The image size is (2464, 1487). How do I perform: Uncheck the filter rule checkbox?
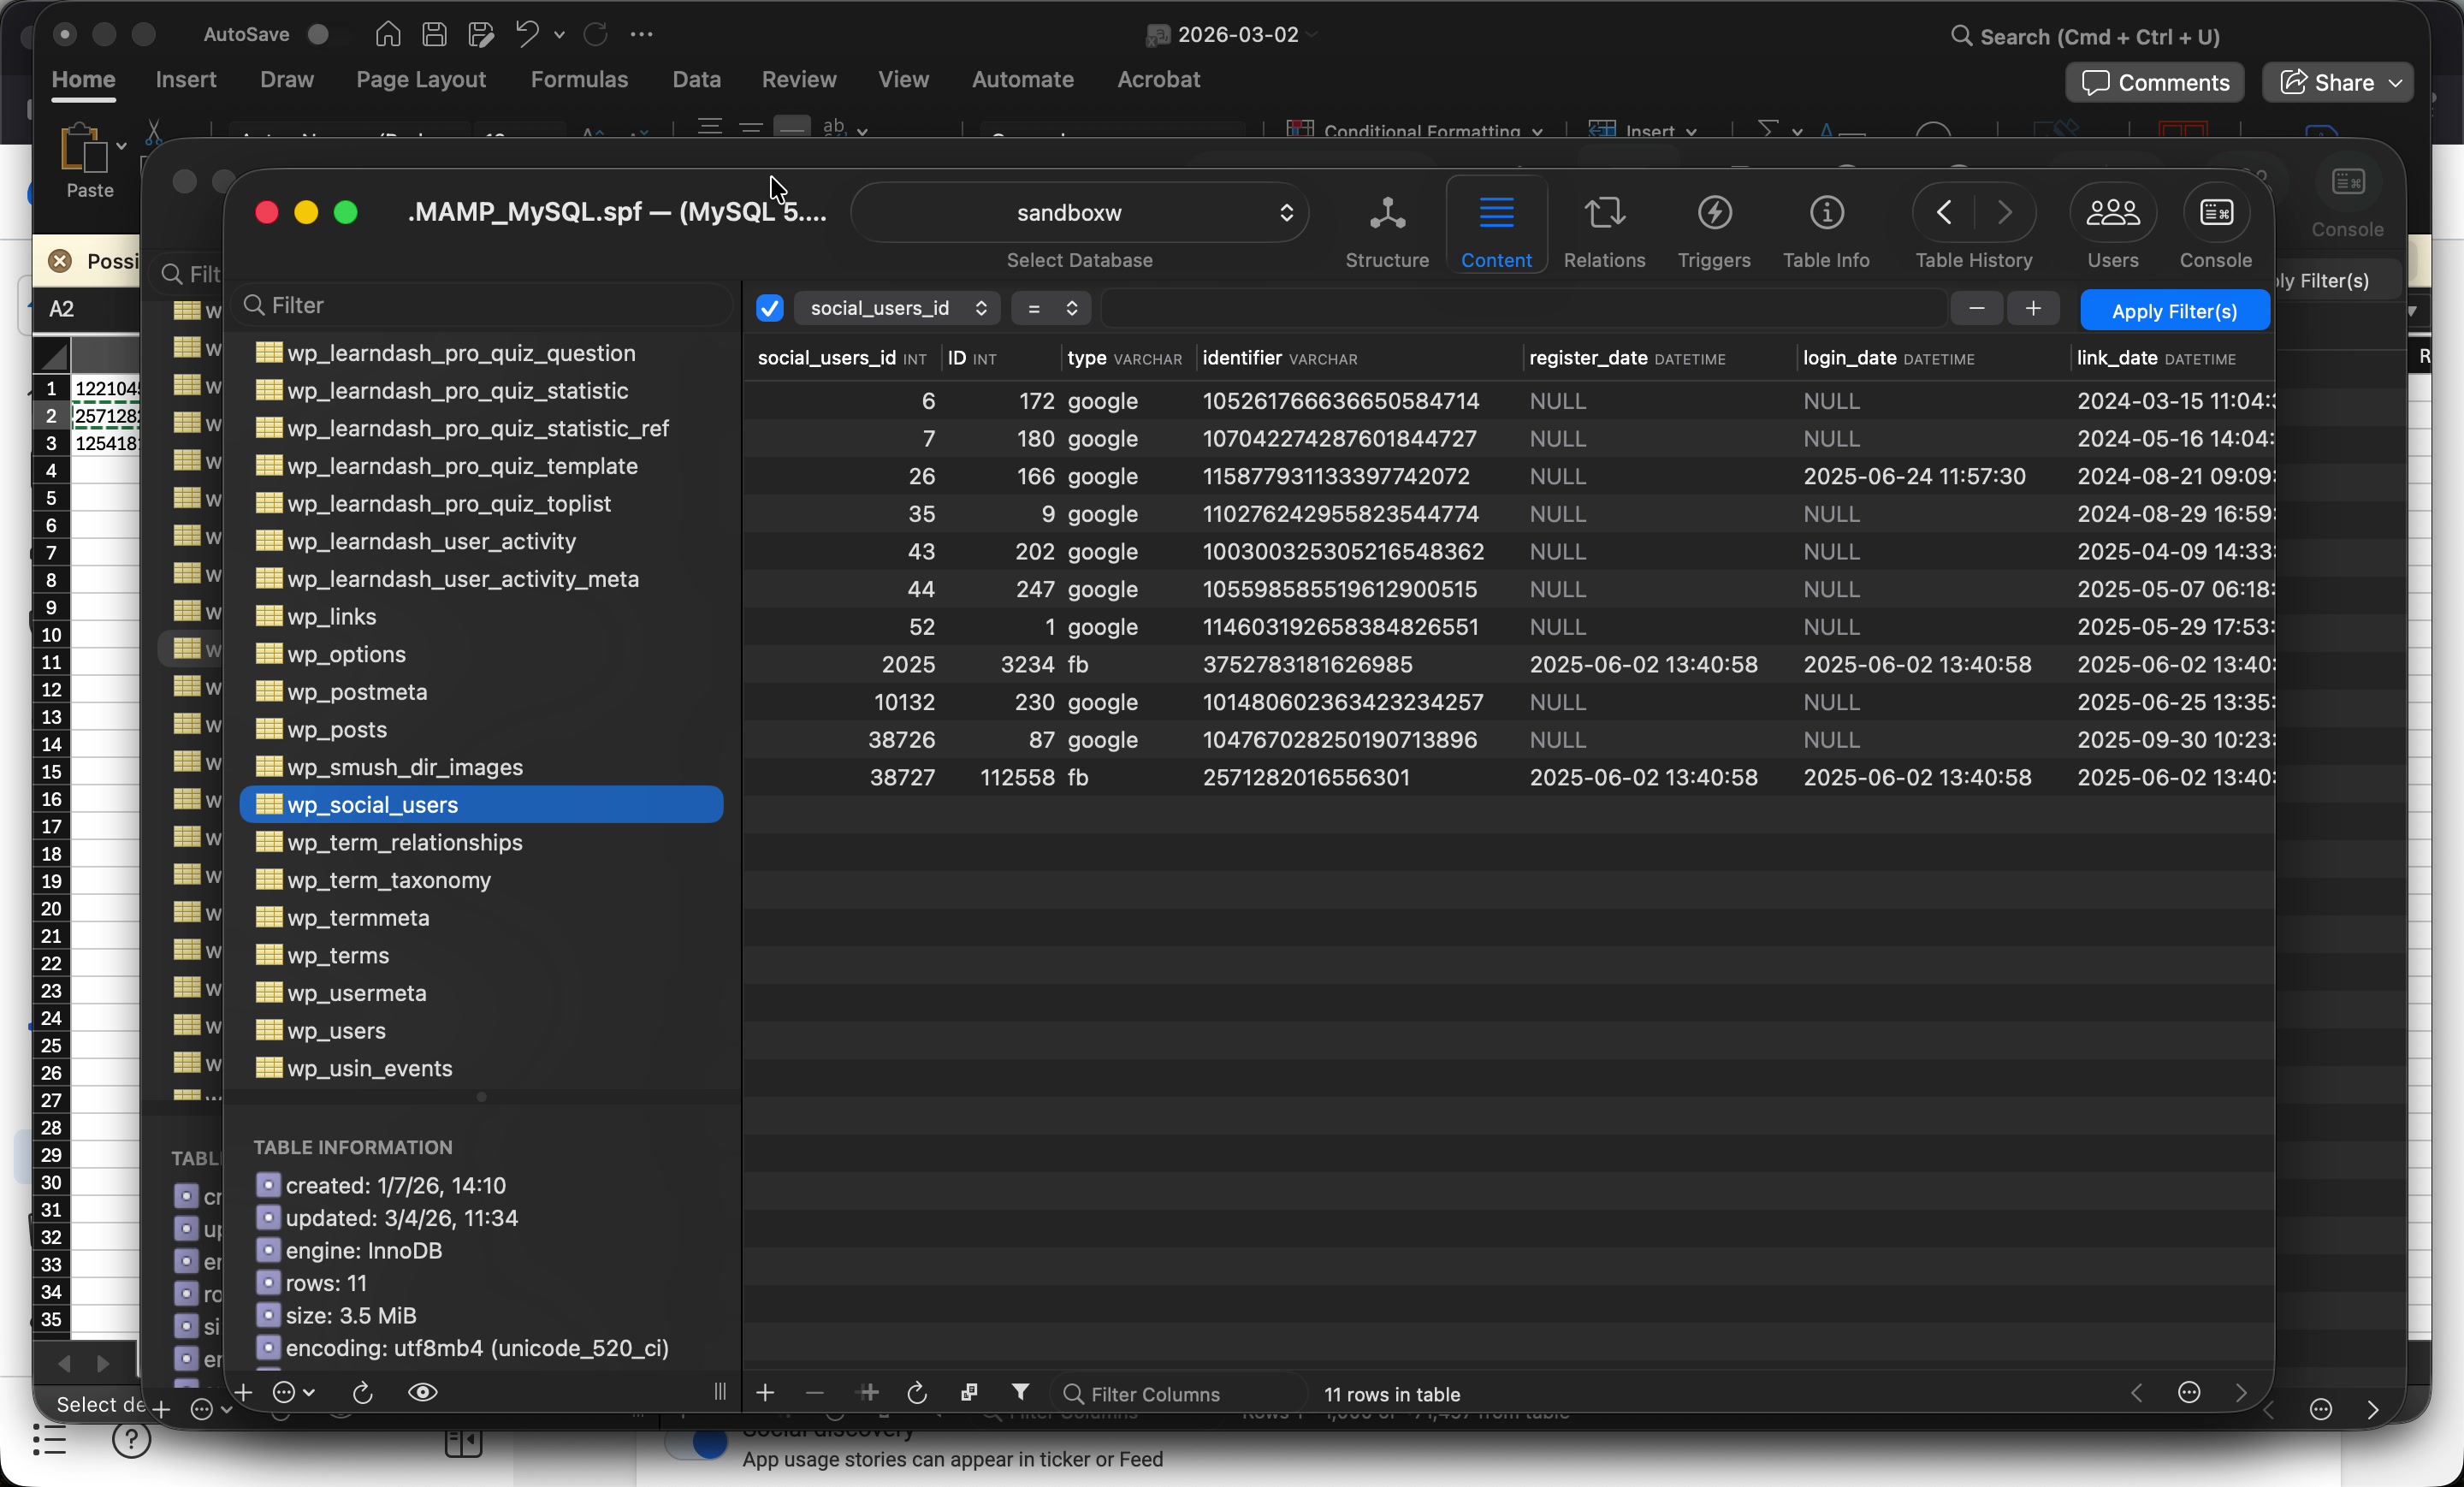click(770, 308)
